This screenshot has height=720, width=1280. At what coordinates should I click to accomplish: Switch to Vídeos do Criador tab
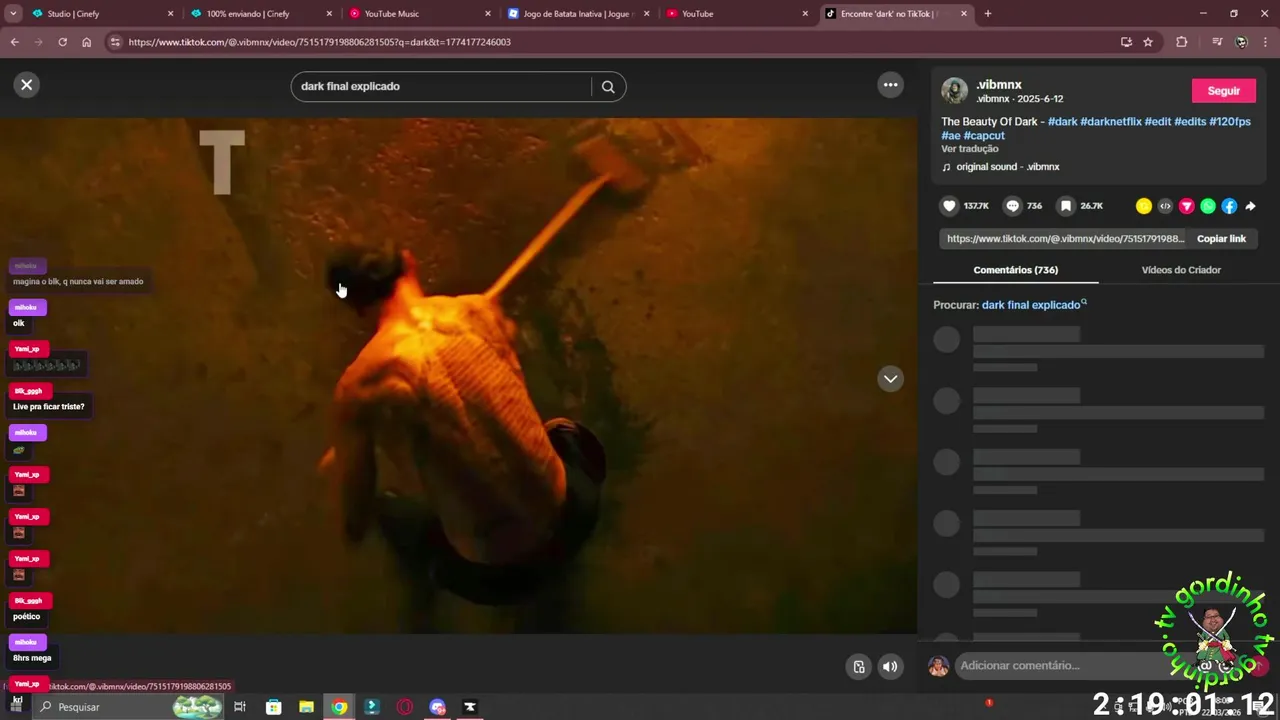pyautogui.click(x=1181, y=270)
